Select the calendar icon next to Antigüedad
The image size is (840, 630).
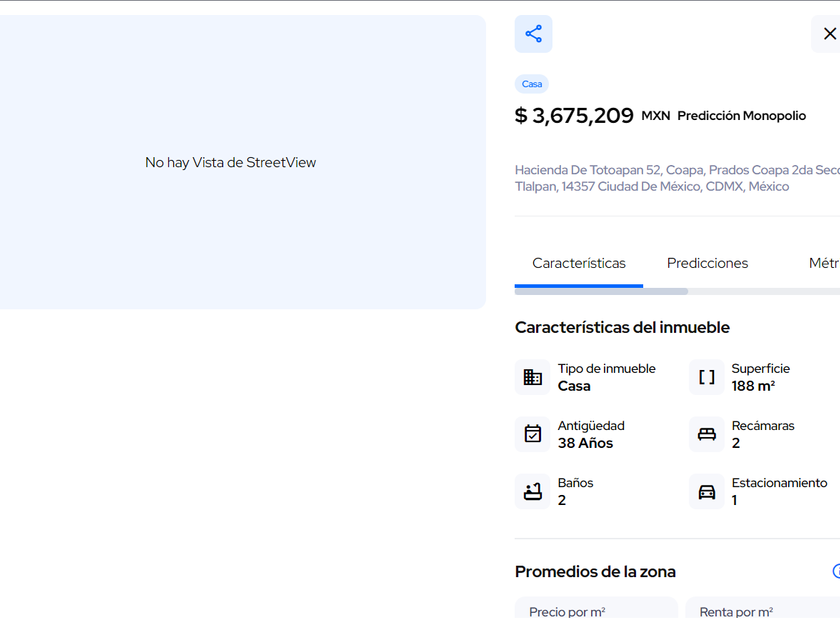[532, 434]
